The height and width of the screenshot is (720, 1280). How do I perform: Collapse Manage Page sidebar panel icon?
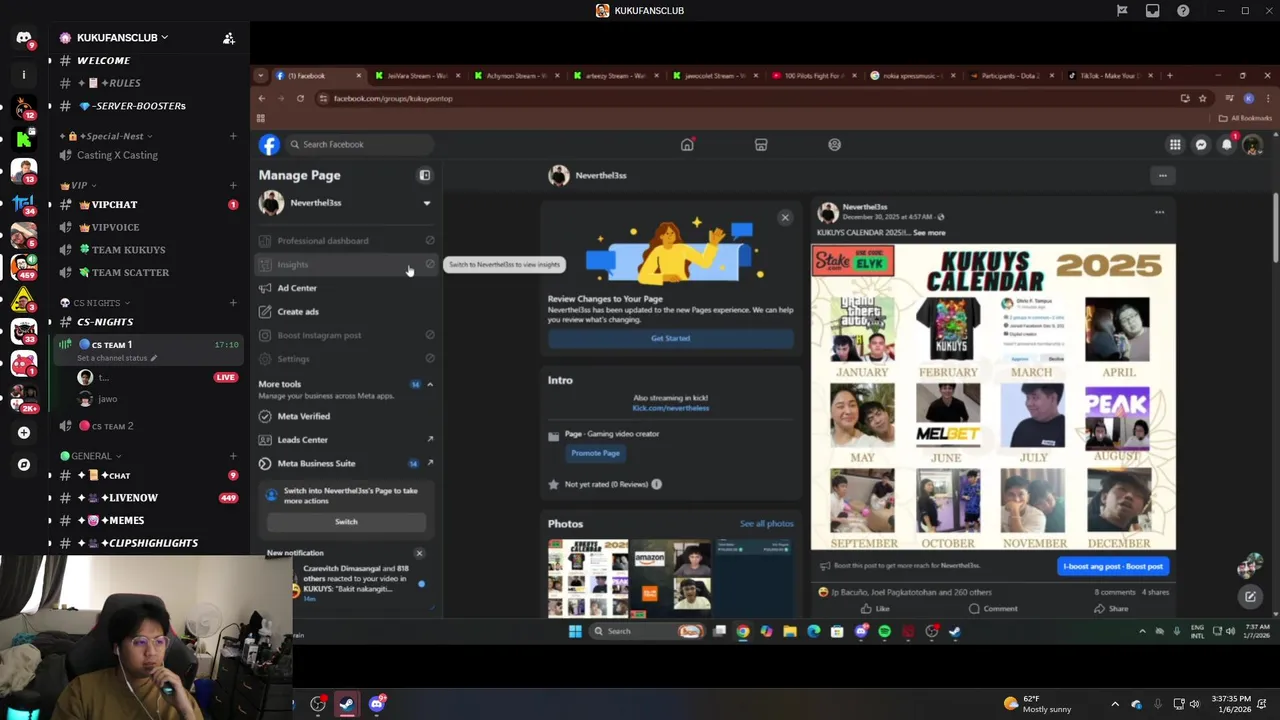pos(425,175)
